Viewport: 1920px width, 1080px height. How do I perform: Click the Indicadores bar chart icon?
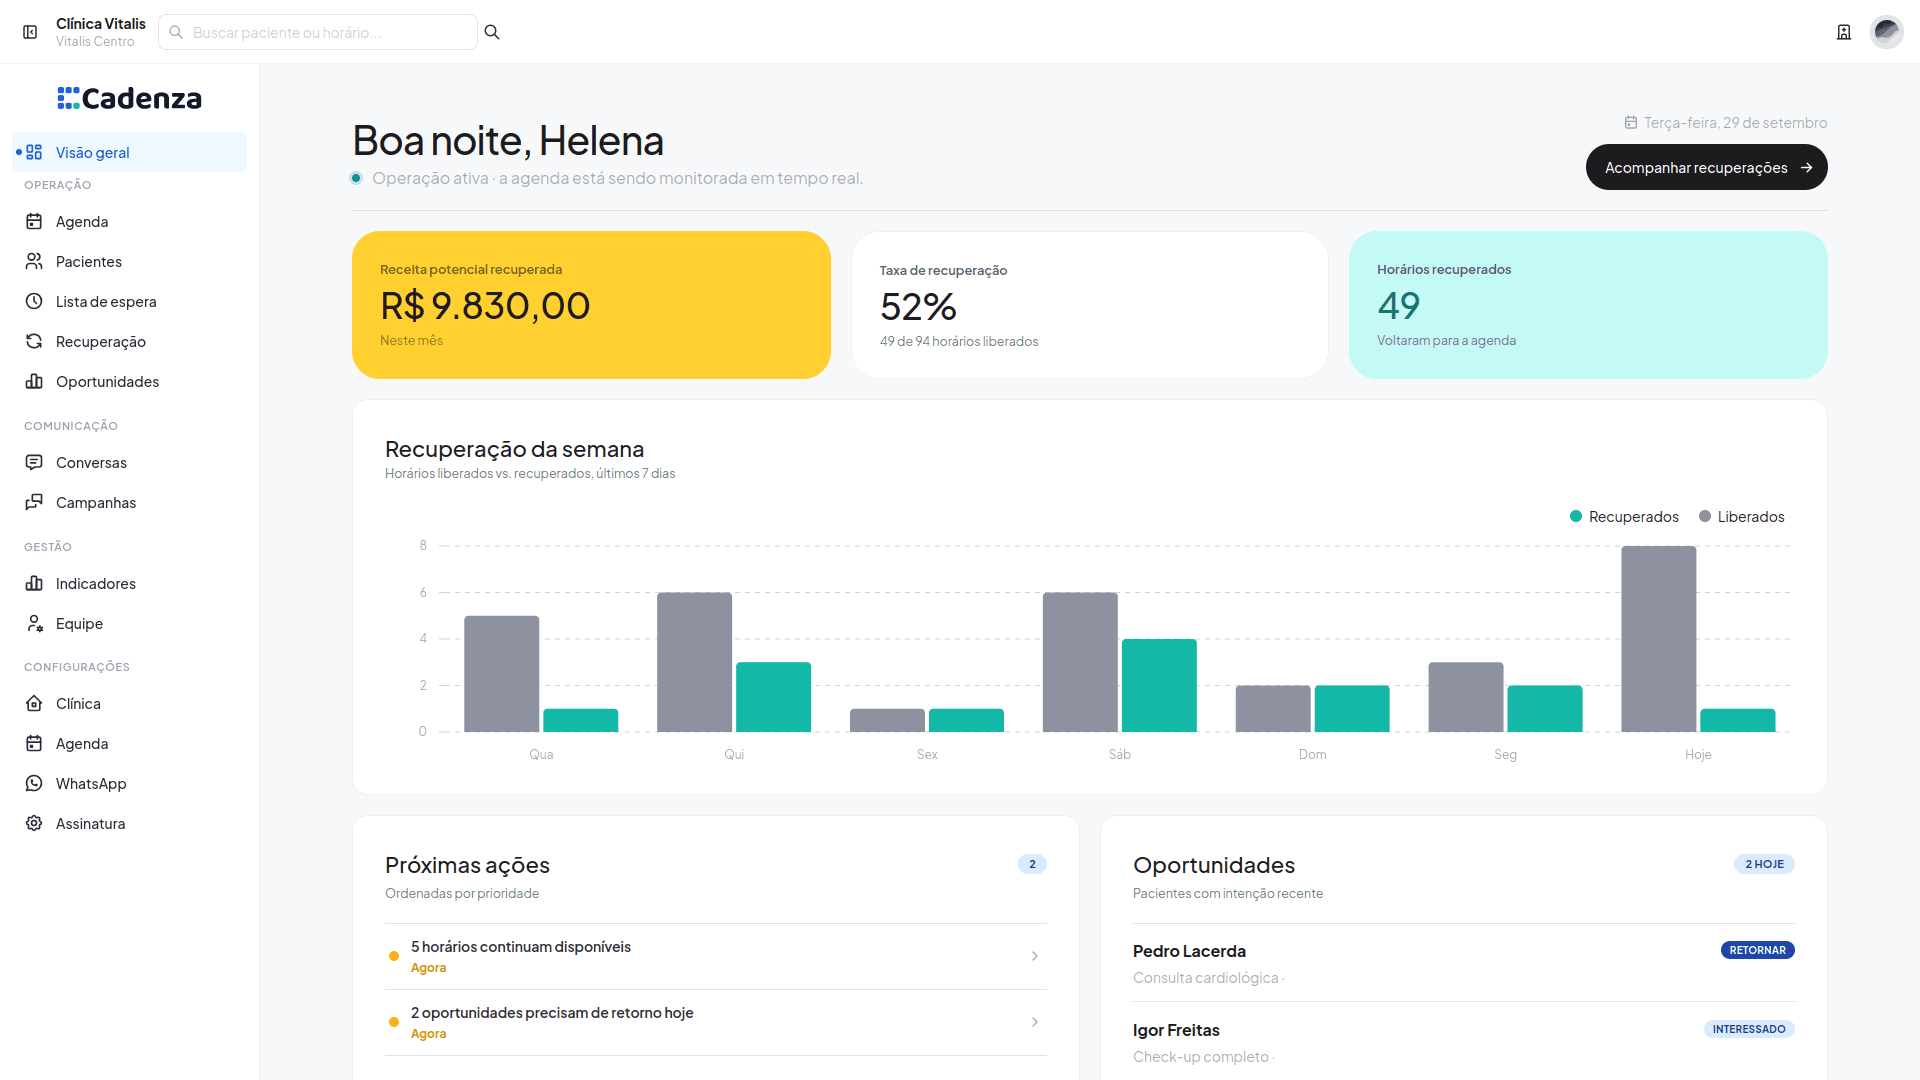coord(34,583)
